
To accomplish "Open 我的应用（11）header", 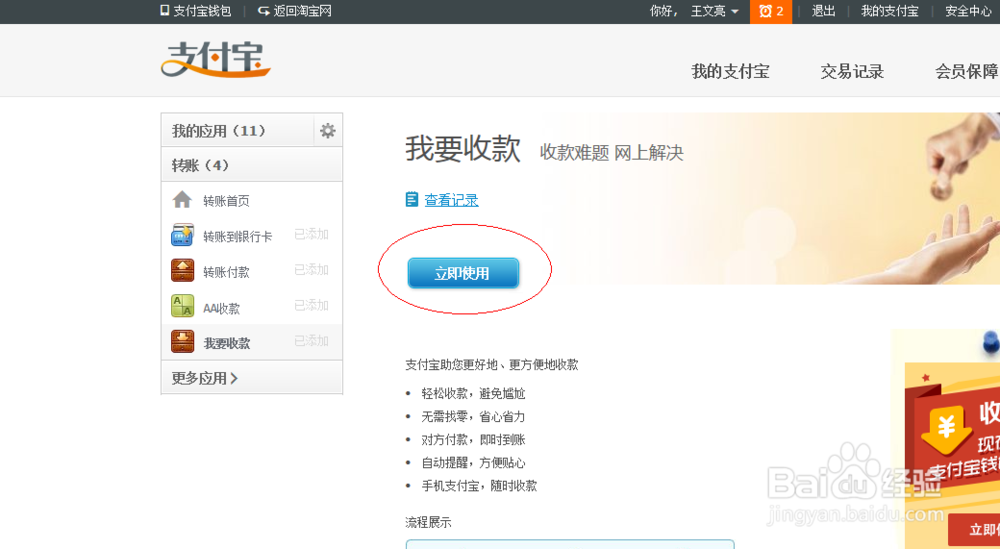I will click(x=237, y=131).
